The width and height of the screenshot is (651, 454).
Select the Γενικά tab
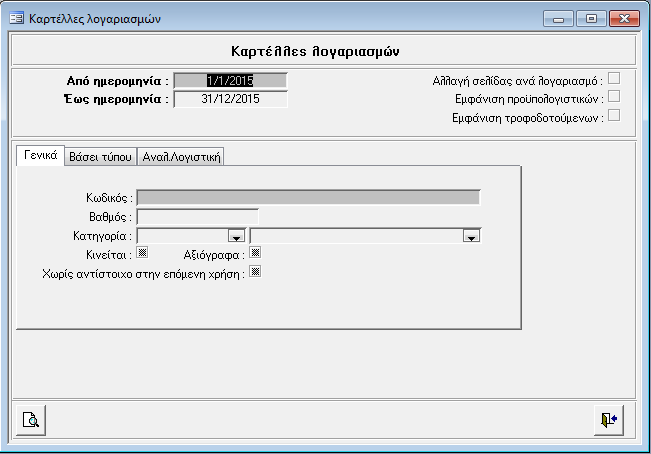40,155
